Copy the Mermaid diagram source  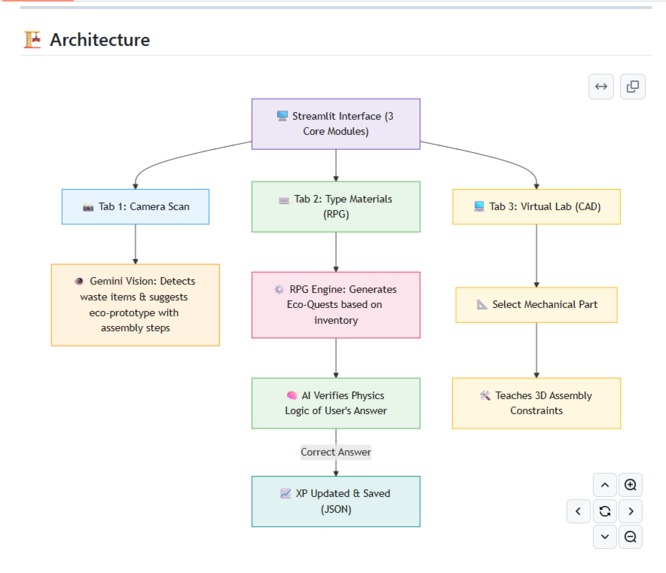[x=632, y=87]
